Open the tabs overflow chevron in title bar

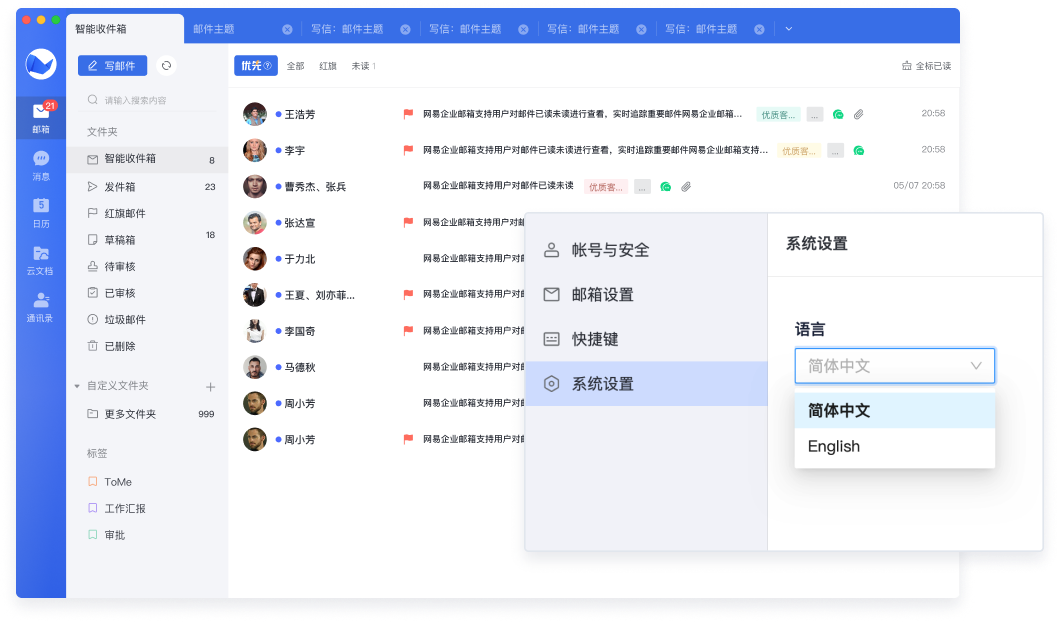point(788,29)
